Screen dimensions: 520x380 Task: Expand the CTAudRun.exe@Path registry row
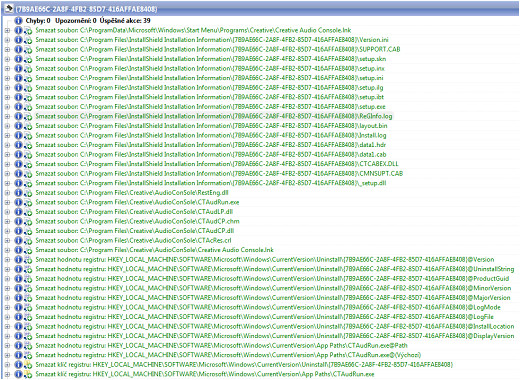[7, 346]
